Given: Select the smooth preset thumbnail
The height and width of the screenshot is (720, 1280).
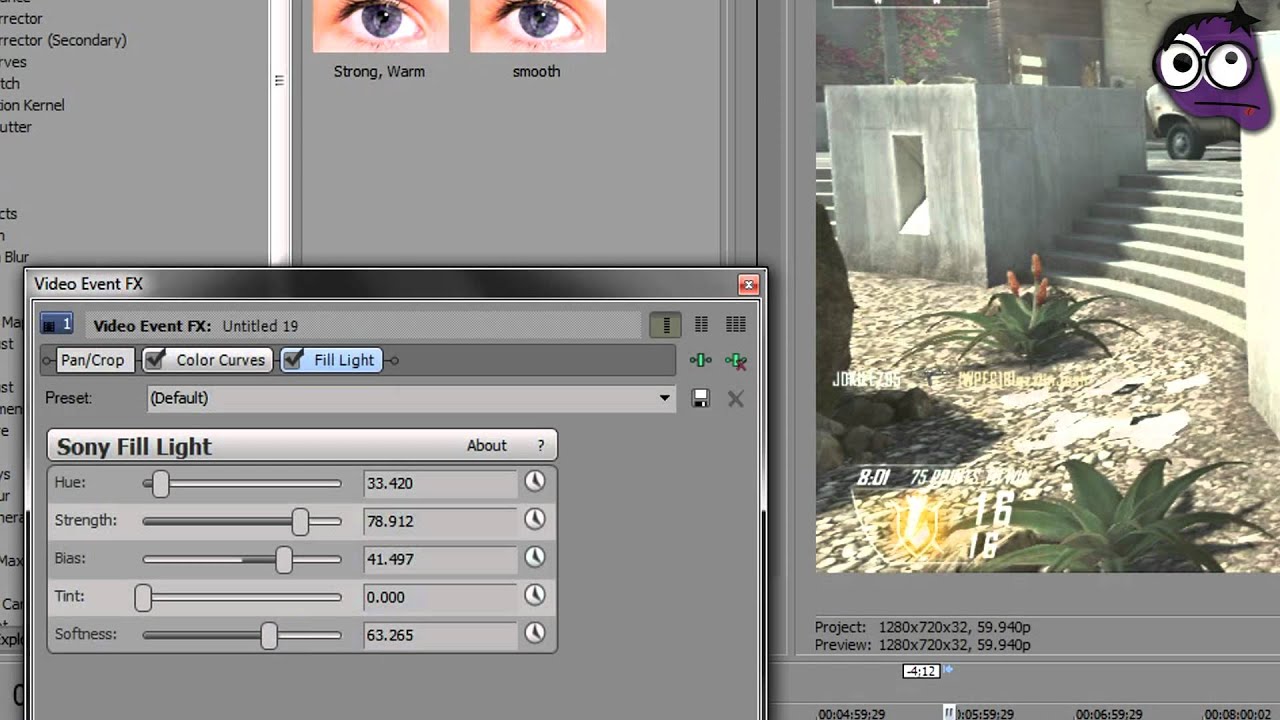Looking at the screenshot, I should pyautogui.click(x=537, y=26).
